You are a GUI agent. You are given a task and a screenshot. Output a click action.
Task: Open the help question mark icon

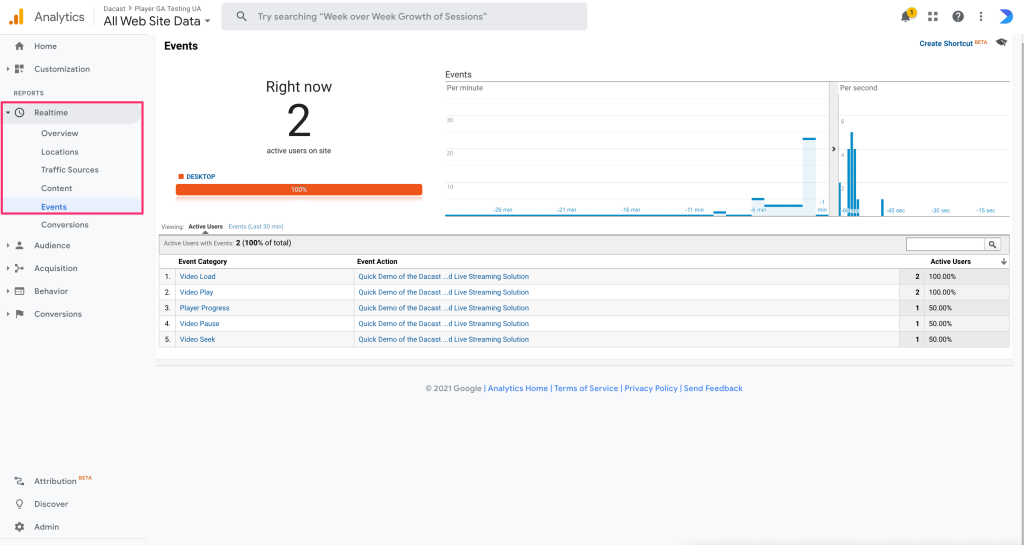[x=957, y=16]
